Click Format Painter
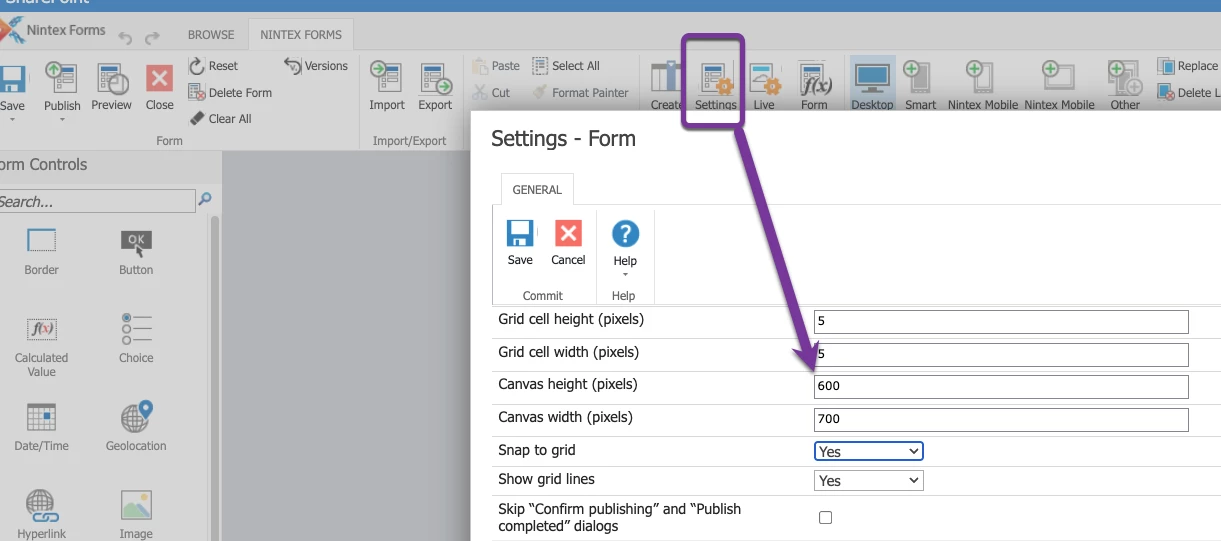Viewport: 1221px width, 541px height. point(581,93)
